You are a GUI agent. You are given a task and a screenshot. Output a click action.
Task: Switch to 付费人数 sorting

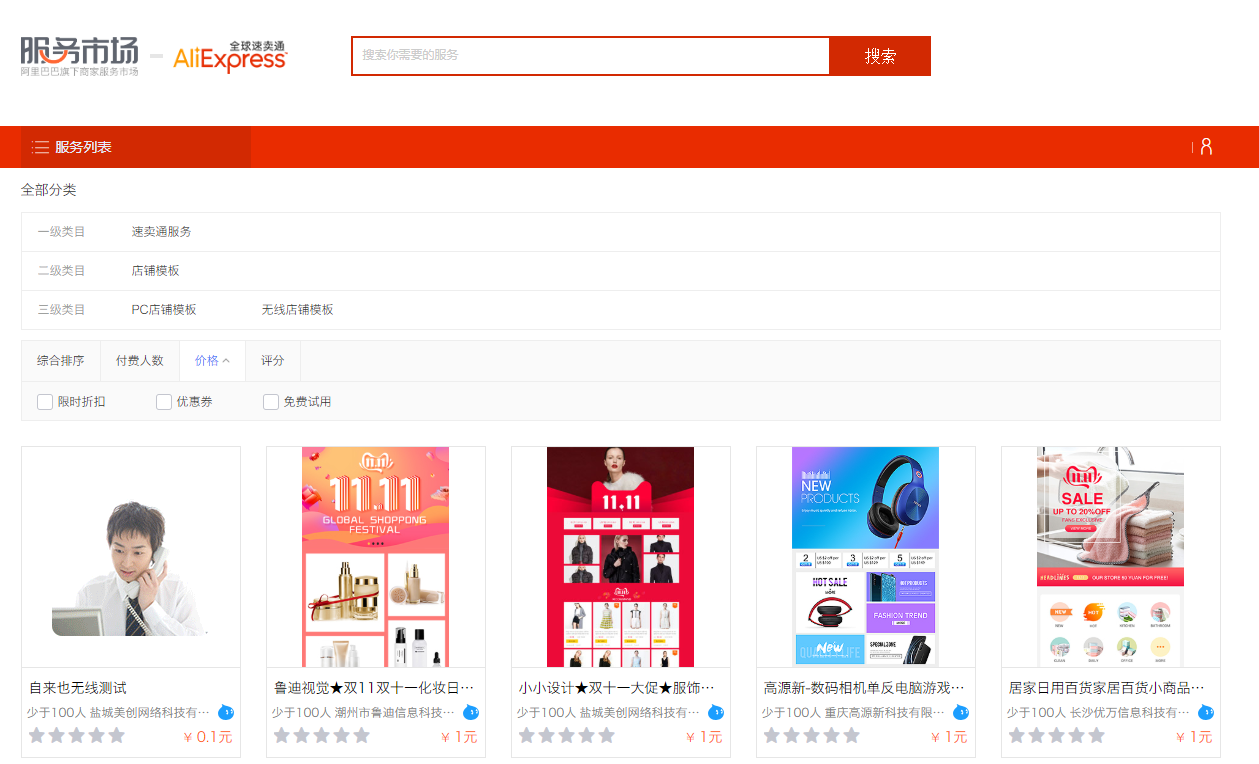(x=140, y=361)
